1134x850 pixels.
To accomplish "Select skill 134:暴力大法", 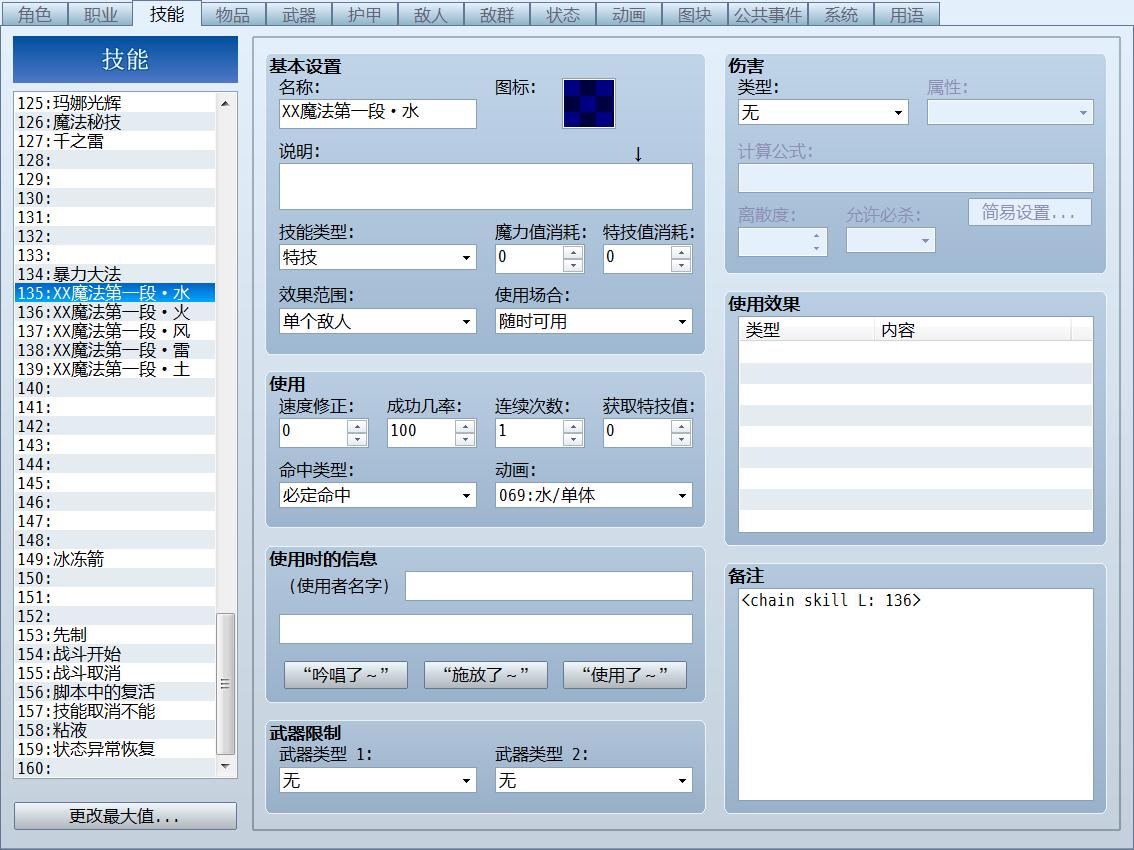I will click(115, 274).
